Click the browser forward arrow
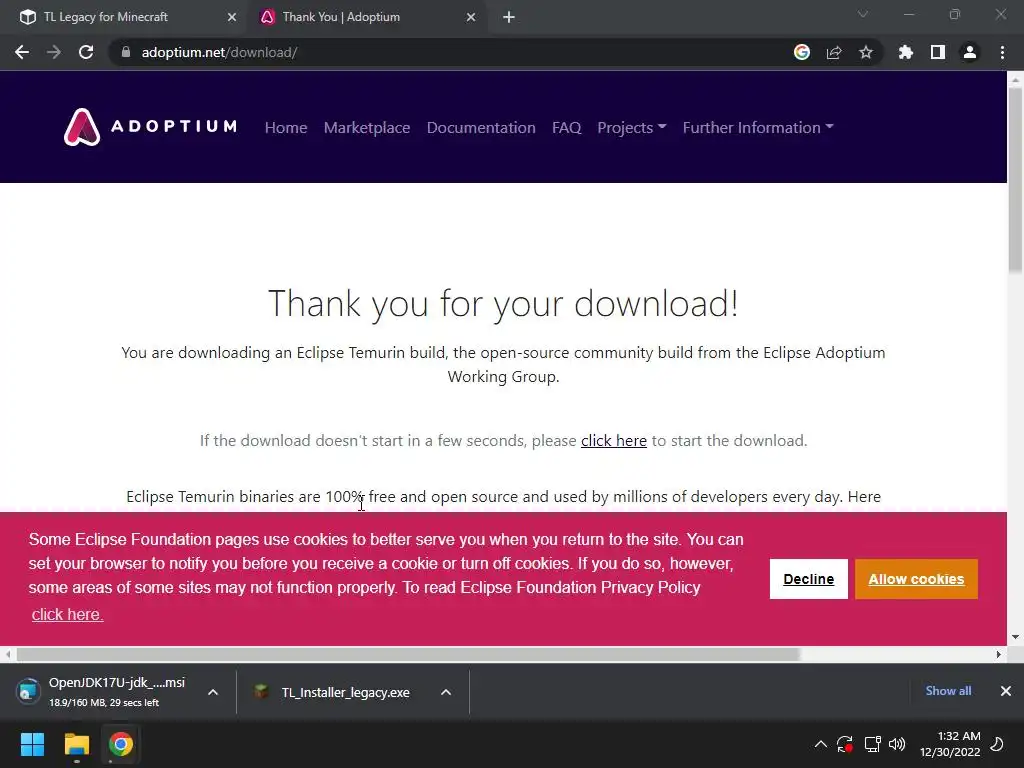1024x768 pixels. click(54, 52)
